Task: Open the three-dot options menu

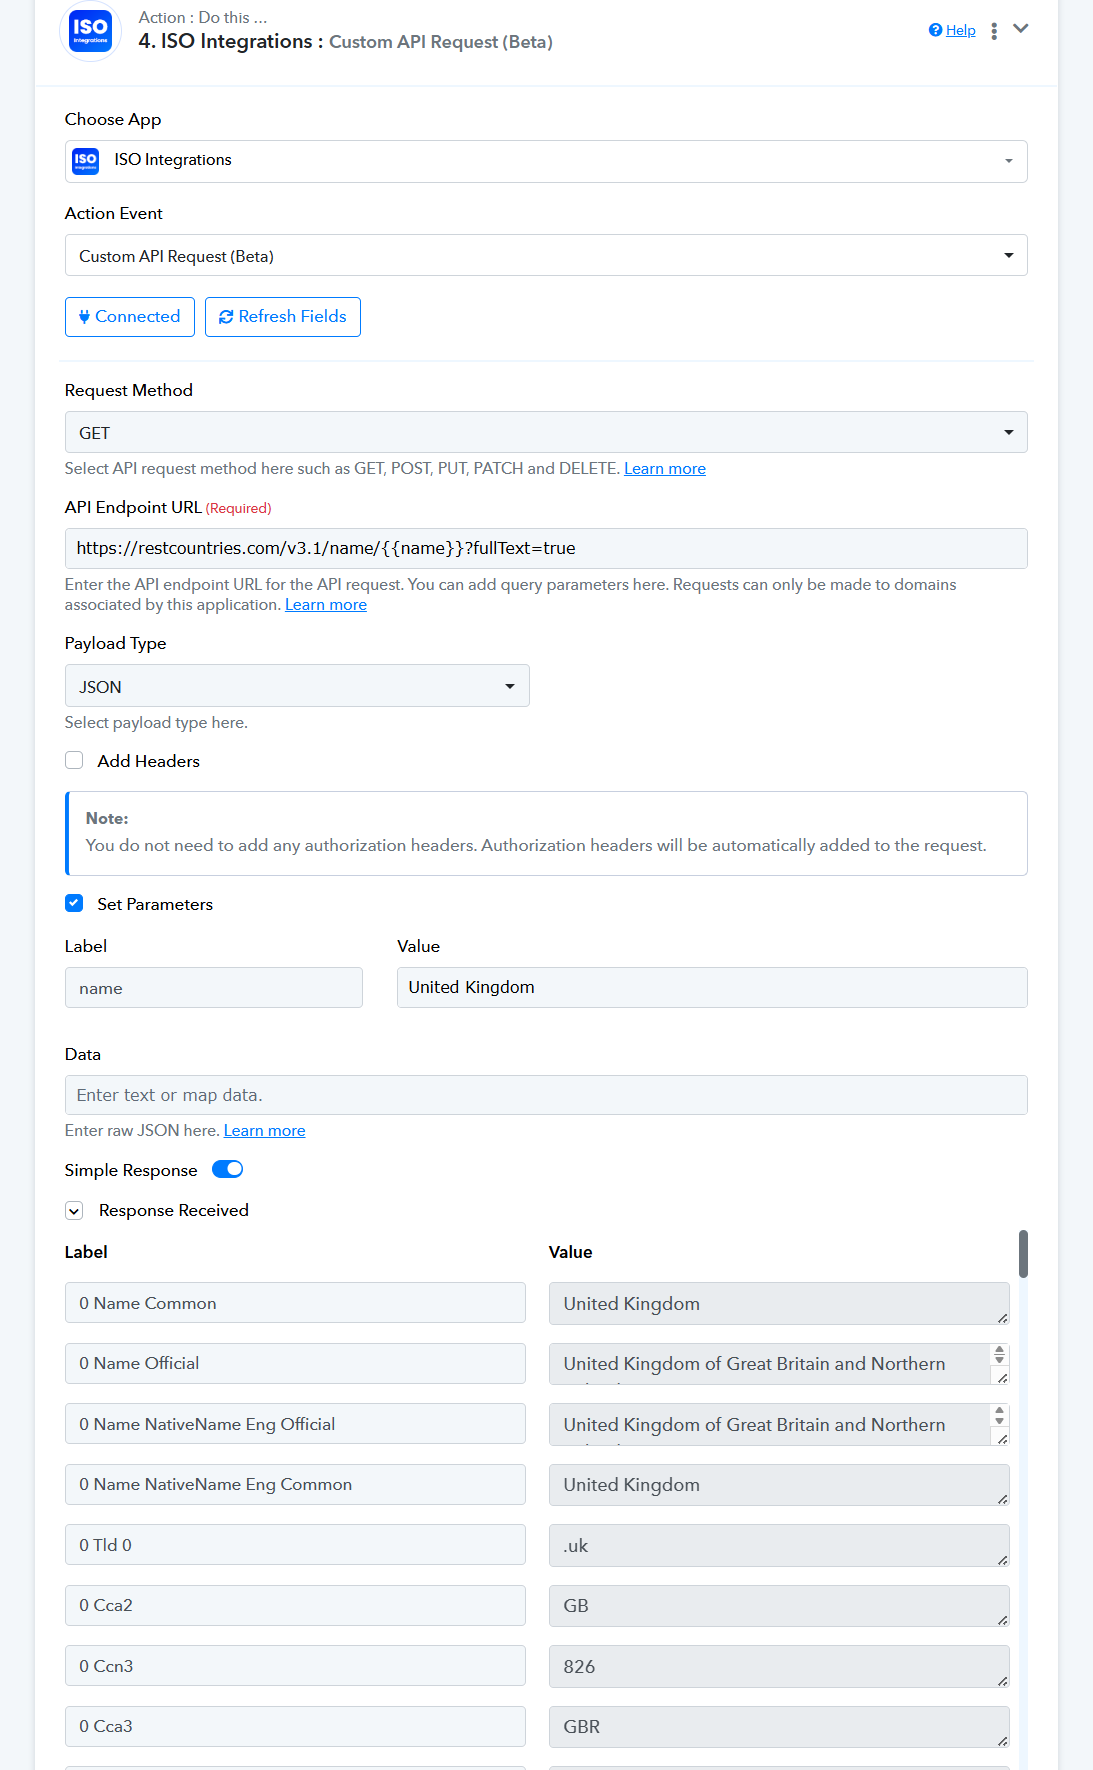Action: click(x=994, y=31)
